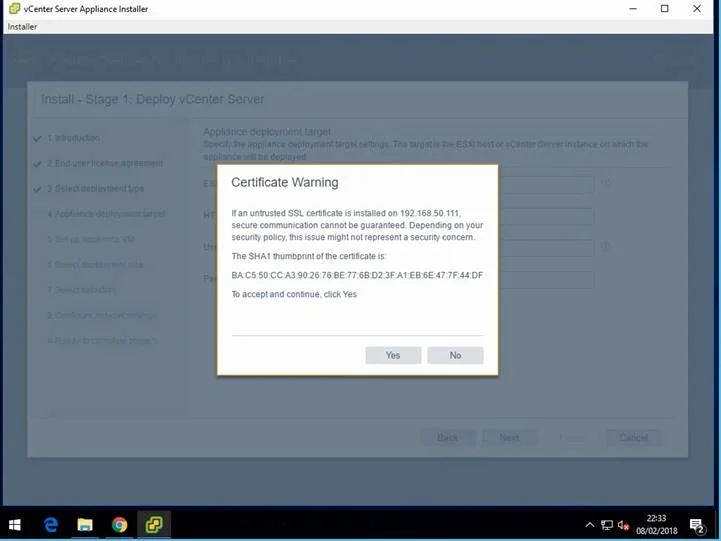Image resolution: width=721 pixels, height=541 pixels.
Task: Minimize the vCenter Installer window
Action: (x=633, y=8)
